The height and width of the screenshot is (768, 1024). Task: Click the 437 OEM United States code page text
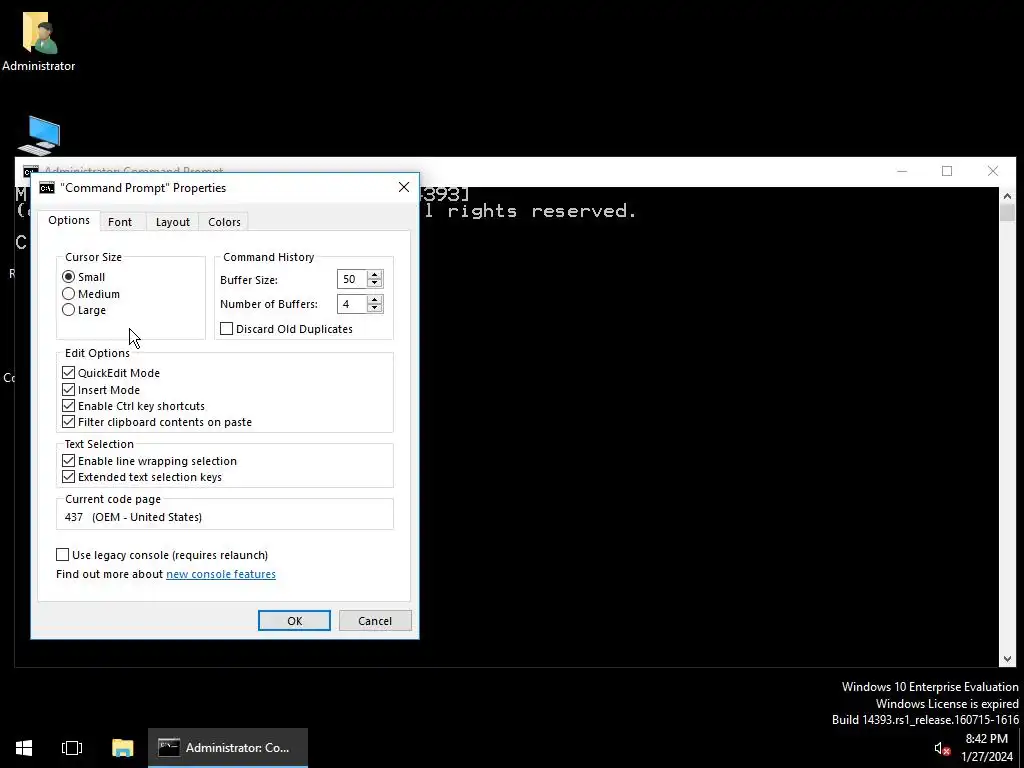click(133, 517)
